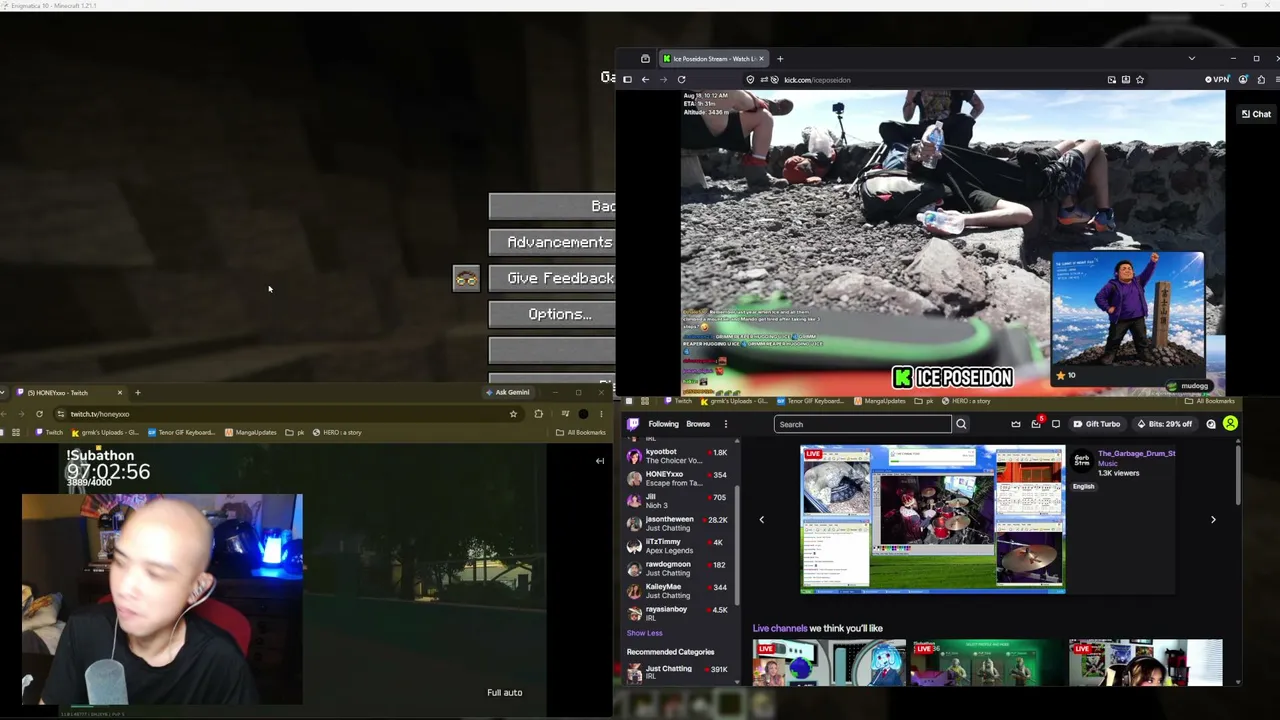Viewport: 1280px width, 720px height.
Task: Open Jill channel in Twitch sidebar
Action: 680,501
